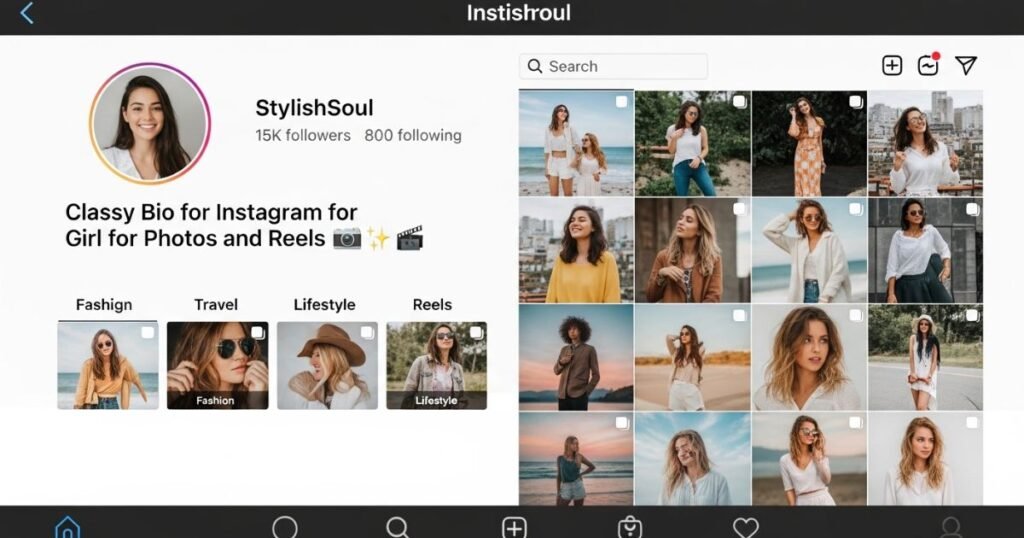Switch to the Lifestyle tab
The height and width of the screenshot is (538, 1024).
pos(325,304)
